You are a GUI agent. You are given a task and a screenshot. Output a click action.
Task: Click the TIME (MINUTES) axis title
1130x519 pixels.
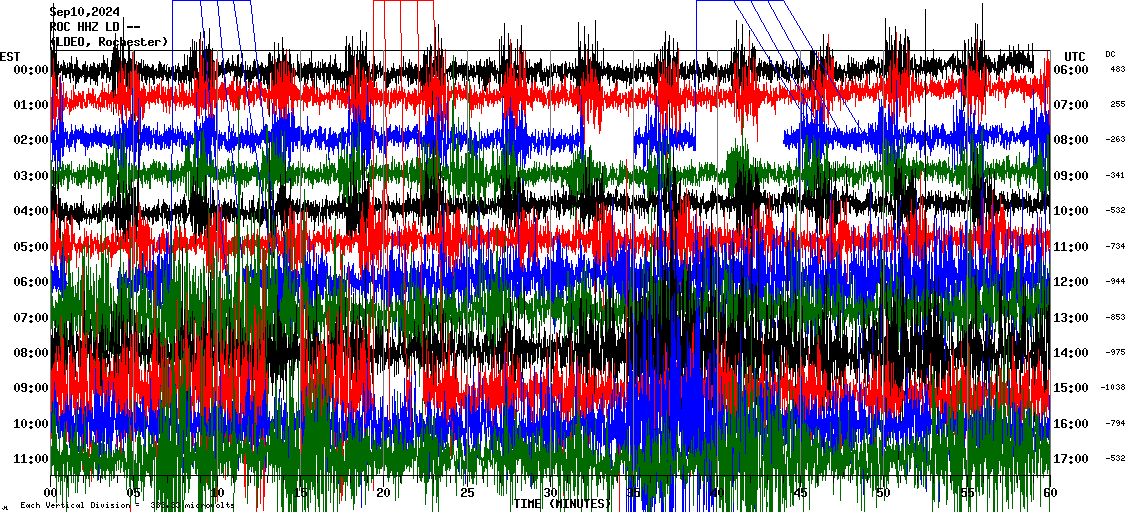(562, 503)
